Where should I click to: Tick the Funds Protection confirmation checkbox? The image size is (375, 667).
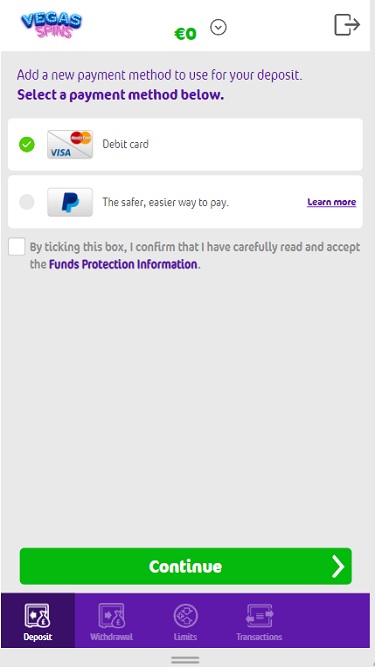17,247
